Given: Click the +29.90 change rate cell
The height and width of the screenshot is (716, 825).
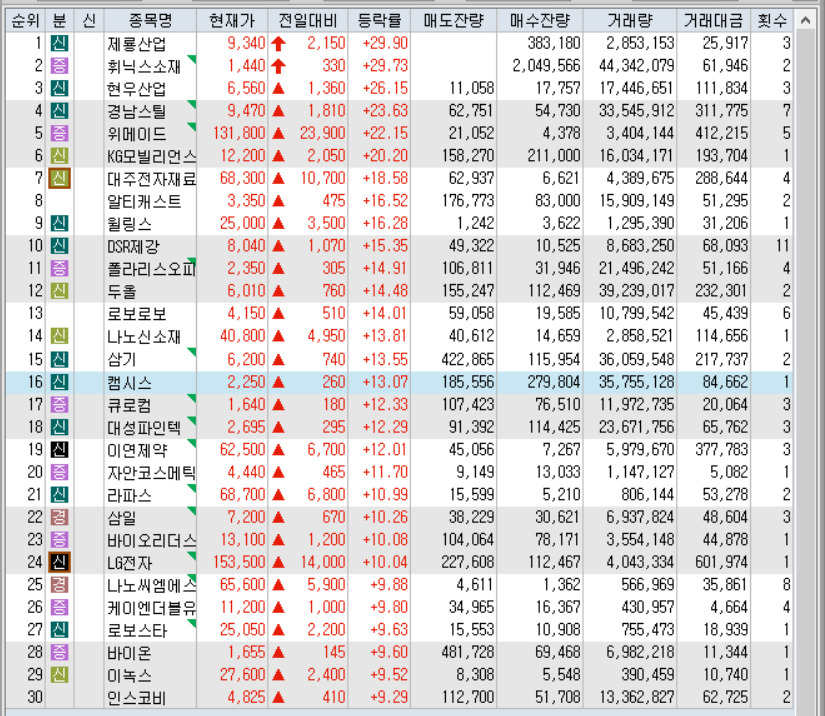Looking at the screenshot, I should click(385, 43).
